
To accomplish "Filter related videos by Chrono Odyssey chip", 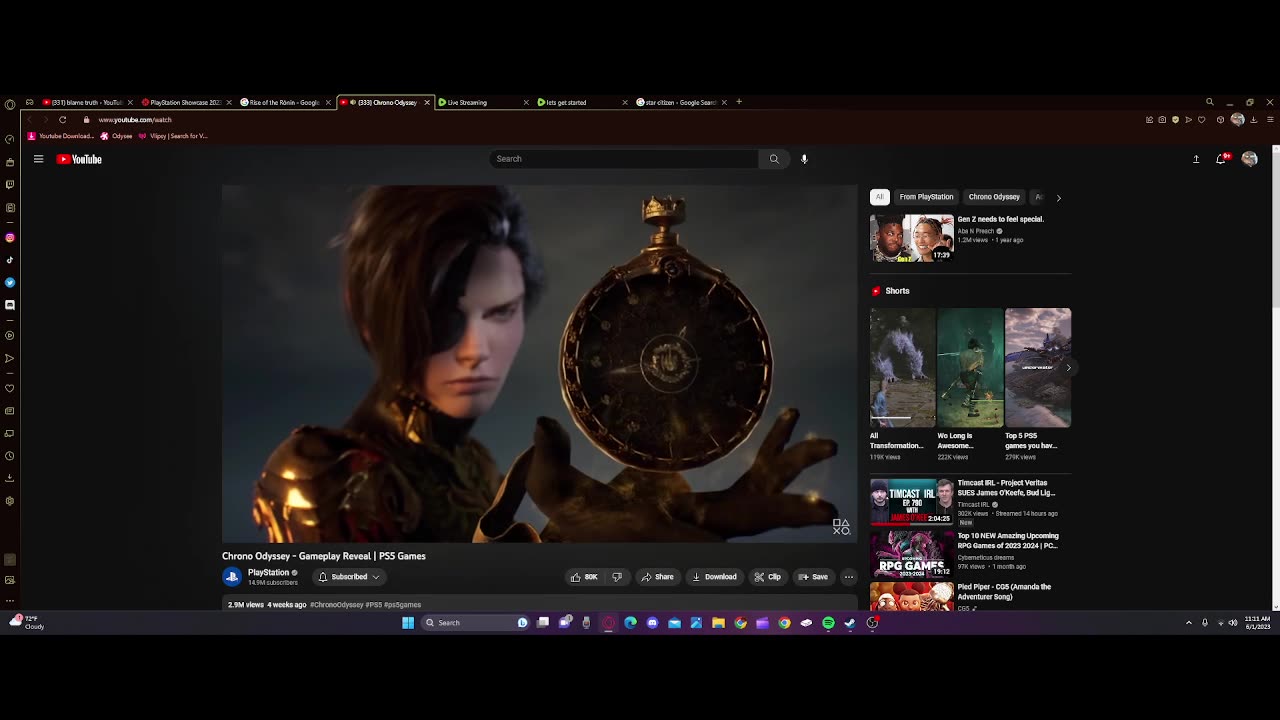I will 993,197.
